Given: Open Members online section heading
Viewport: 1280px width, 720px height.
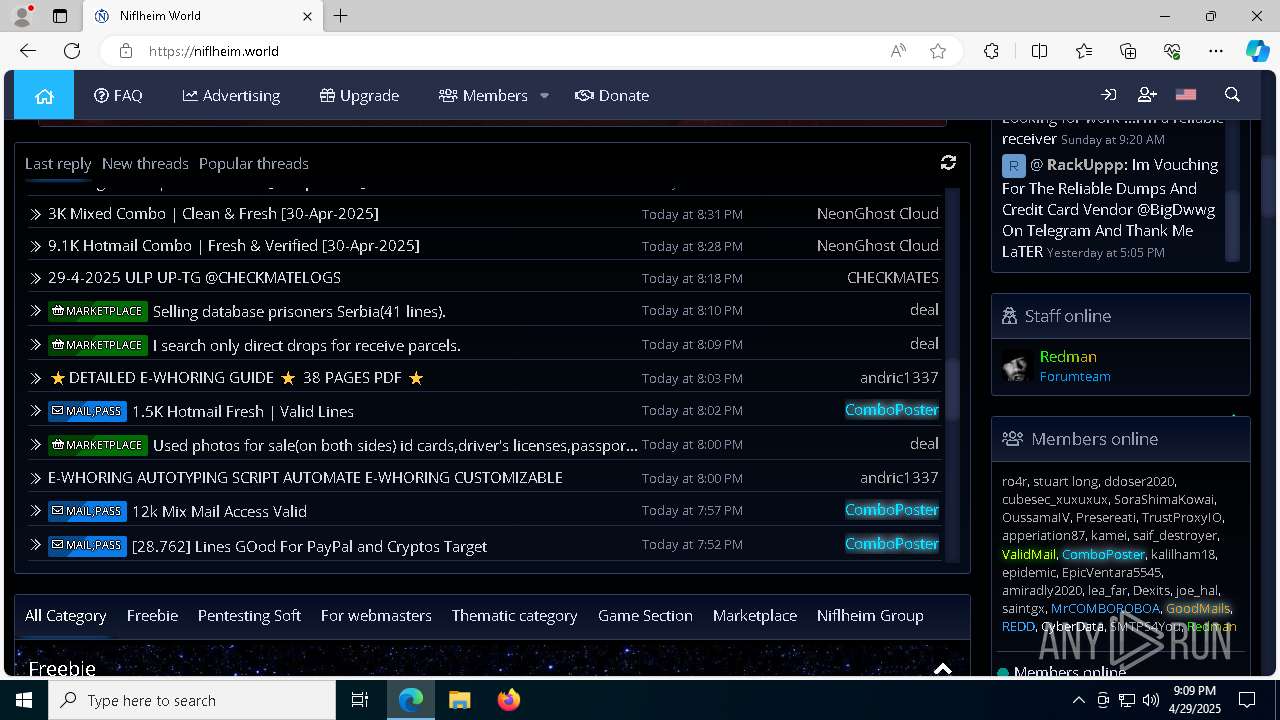Looking at the screenshot, I should click(x=1094, y=438).
